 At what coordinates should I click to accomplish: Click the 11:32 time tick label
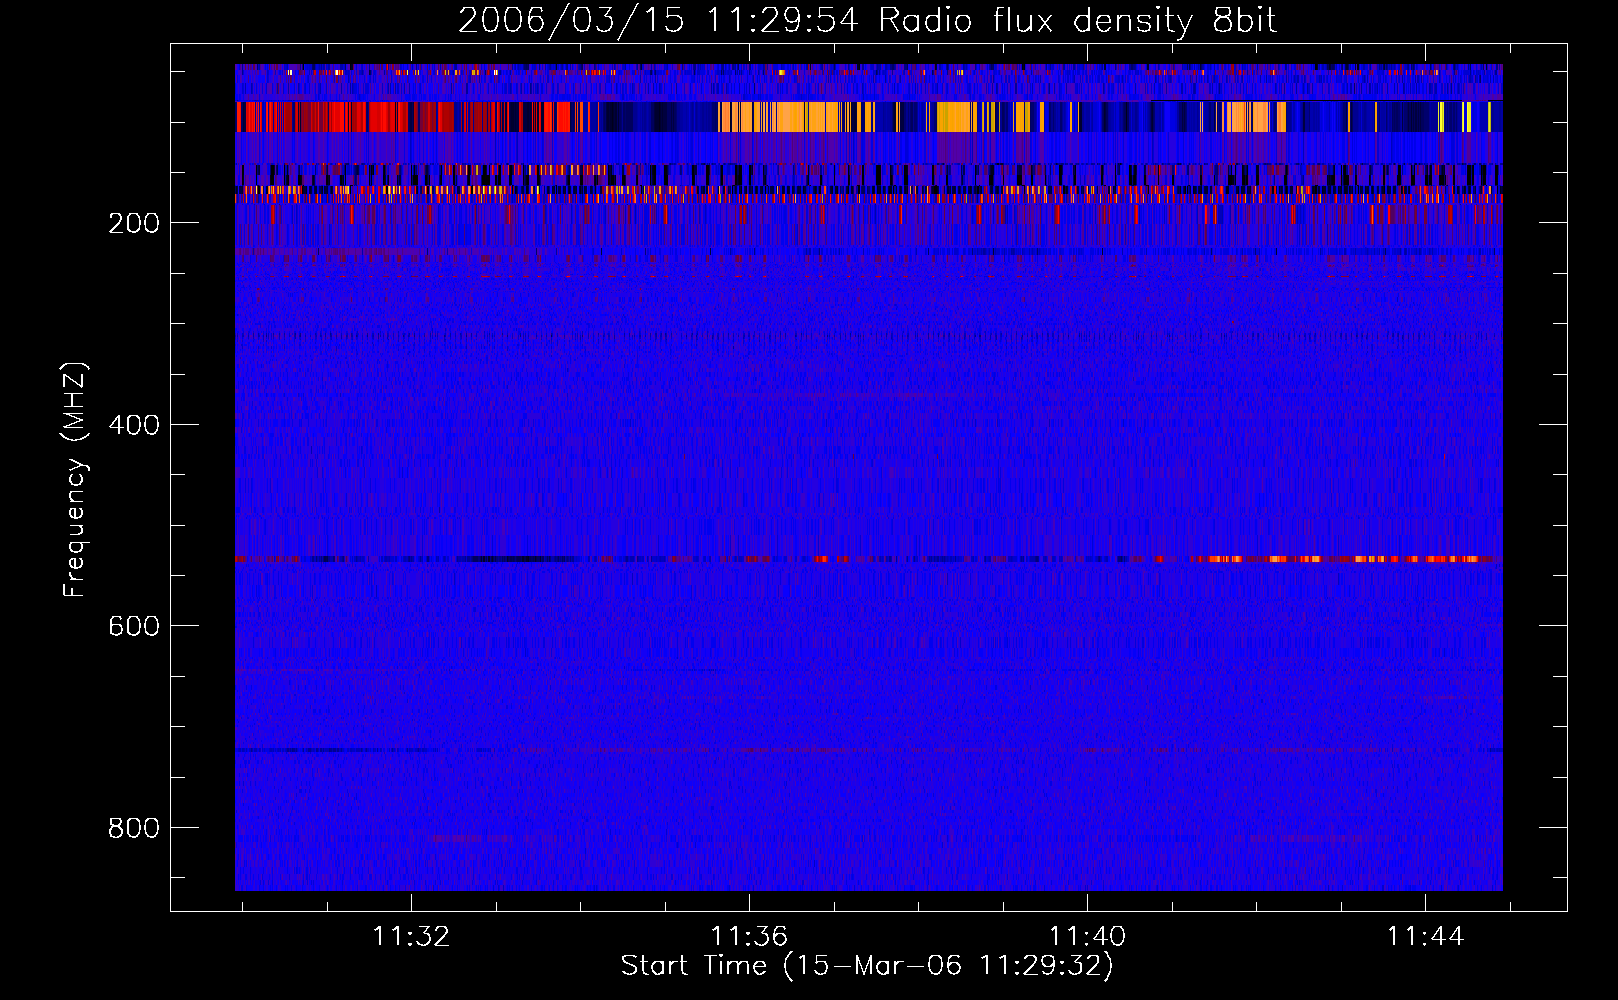coord(411,936)
